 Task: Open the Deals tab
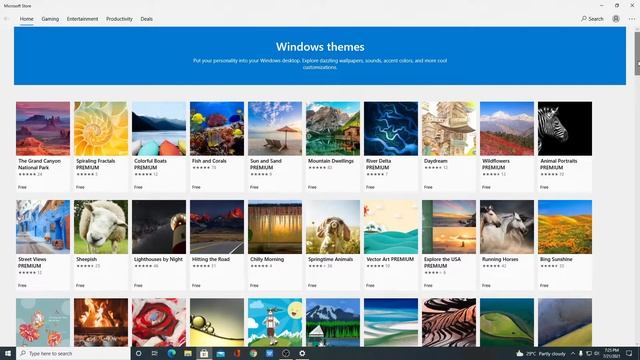click(147, 19)
